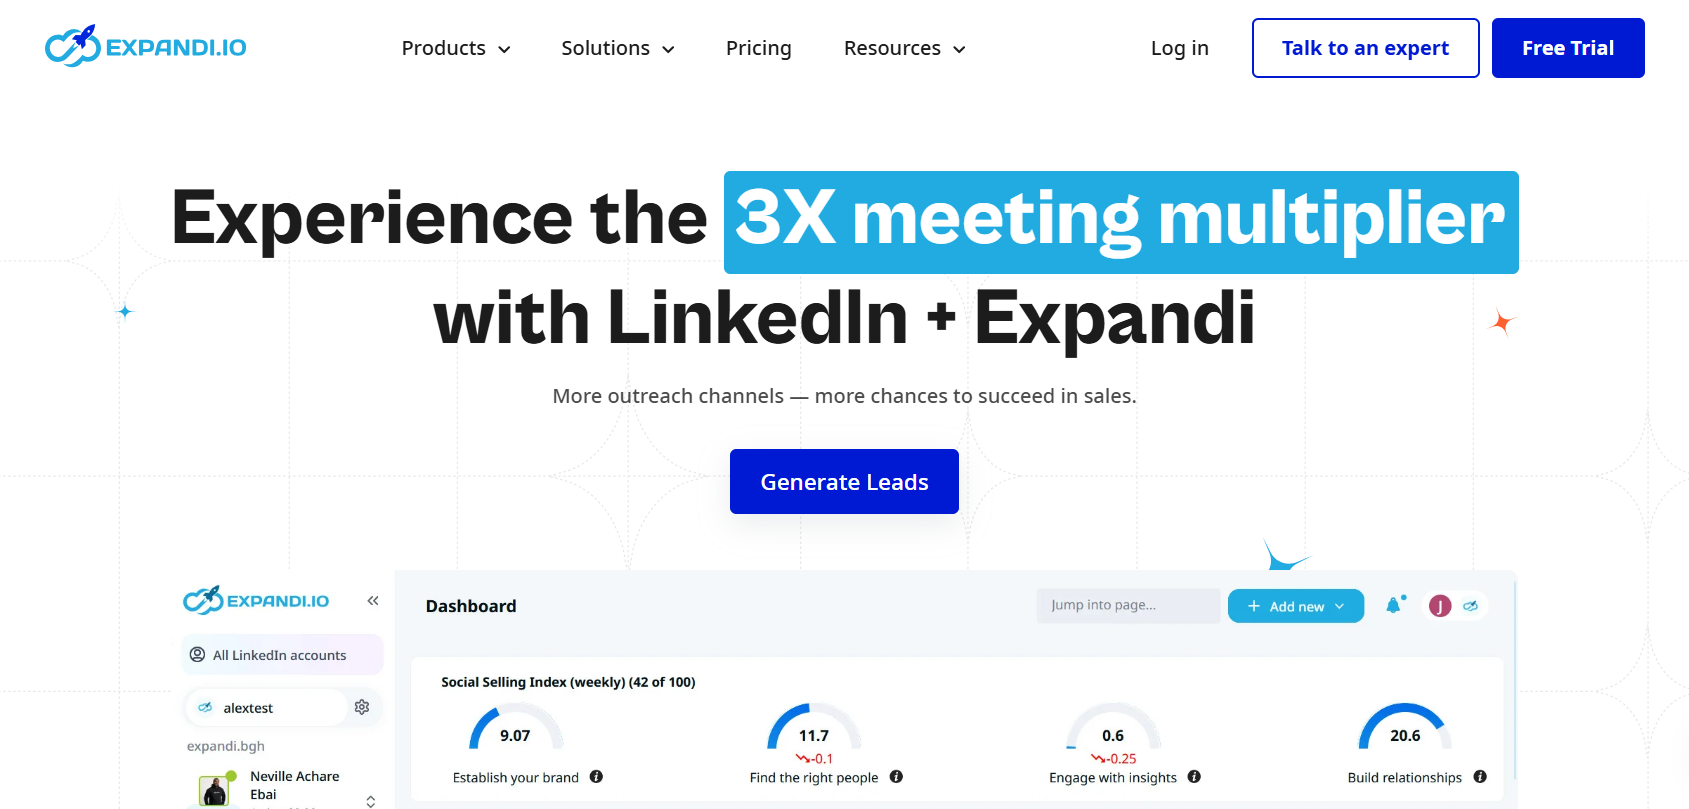Open the Add new dropdown button
This screenshot has height=809, width=1689.
pos(1295,606)
